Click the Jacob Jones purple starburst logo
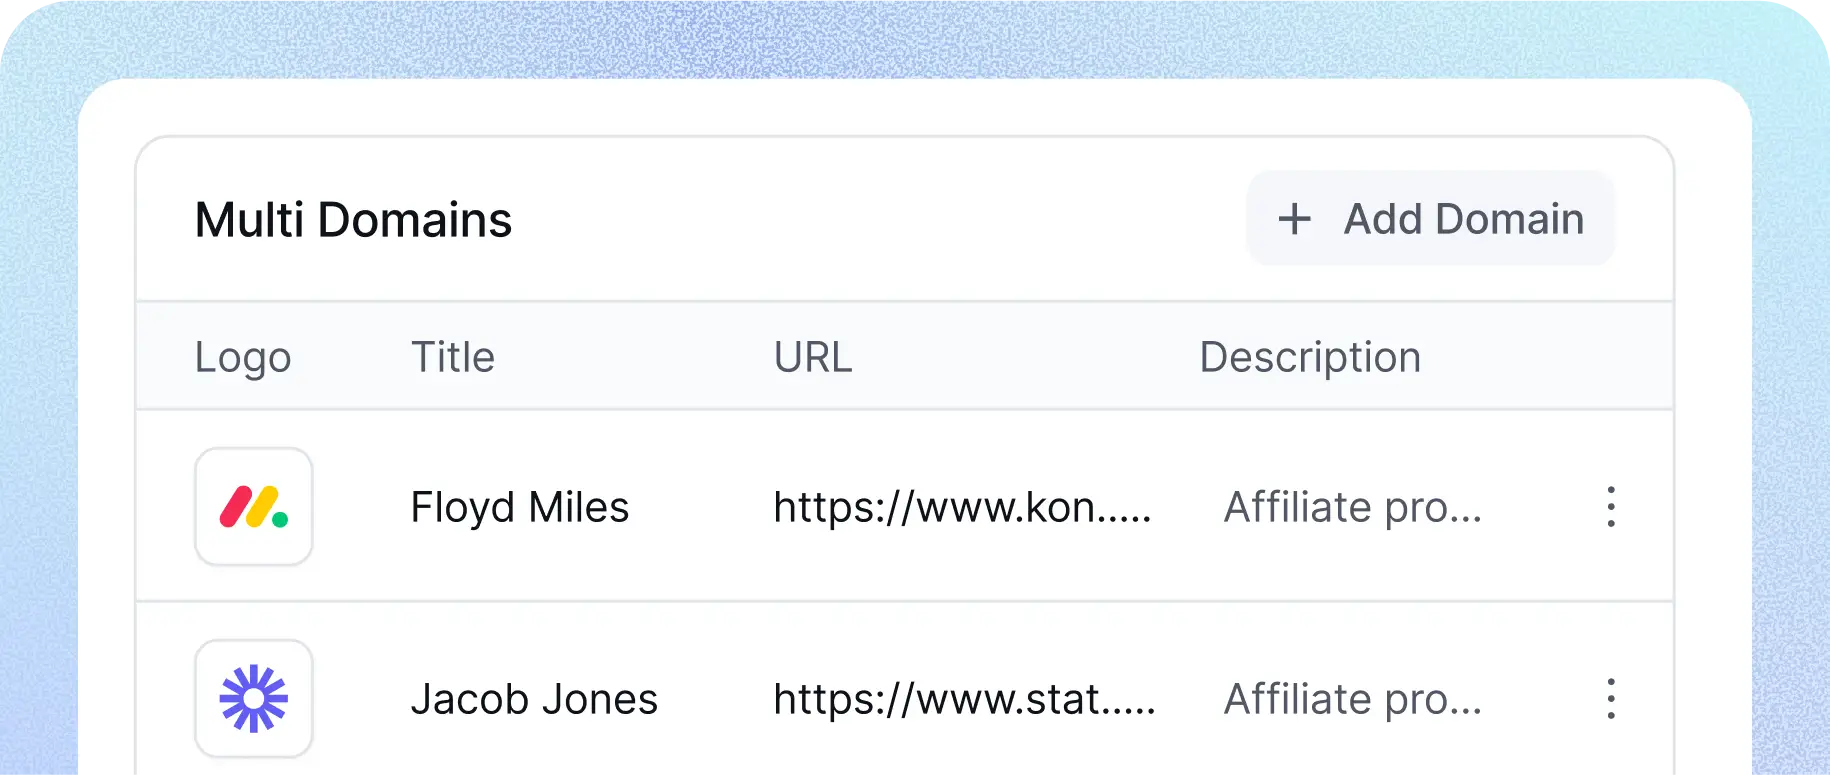Screen dimensions: 1830x775 (254, 698)
